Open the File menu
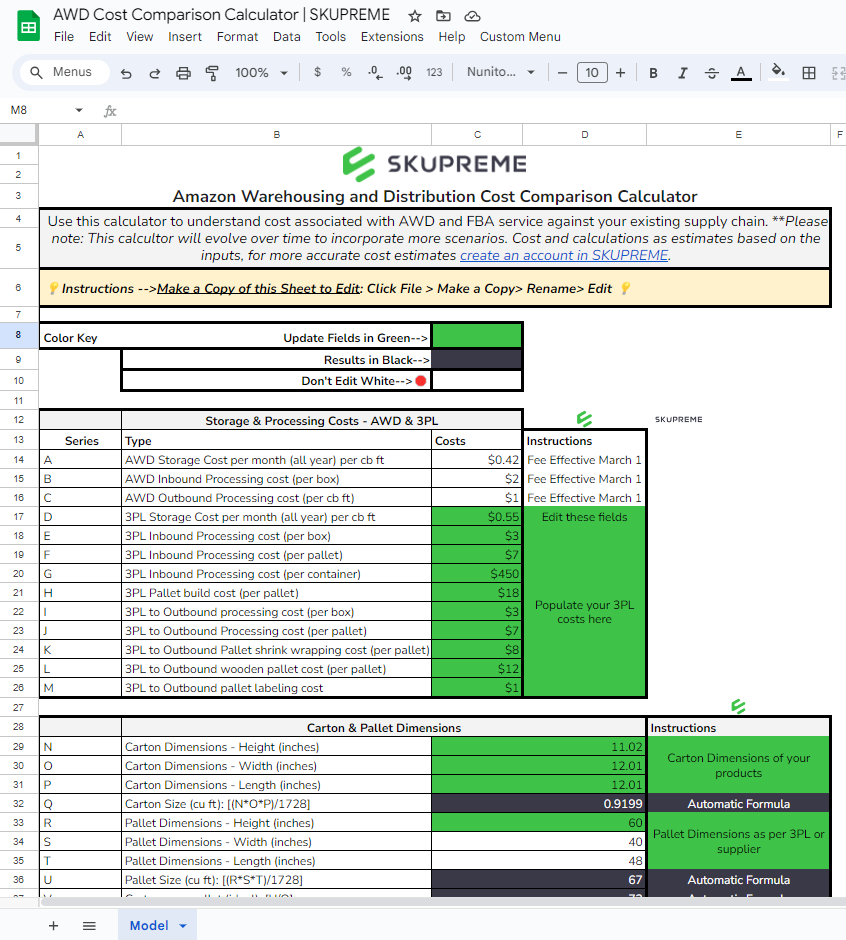846x940 pixels. pos(64,37)
